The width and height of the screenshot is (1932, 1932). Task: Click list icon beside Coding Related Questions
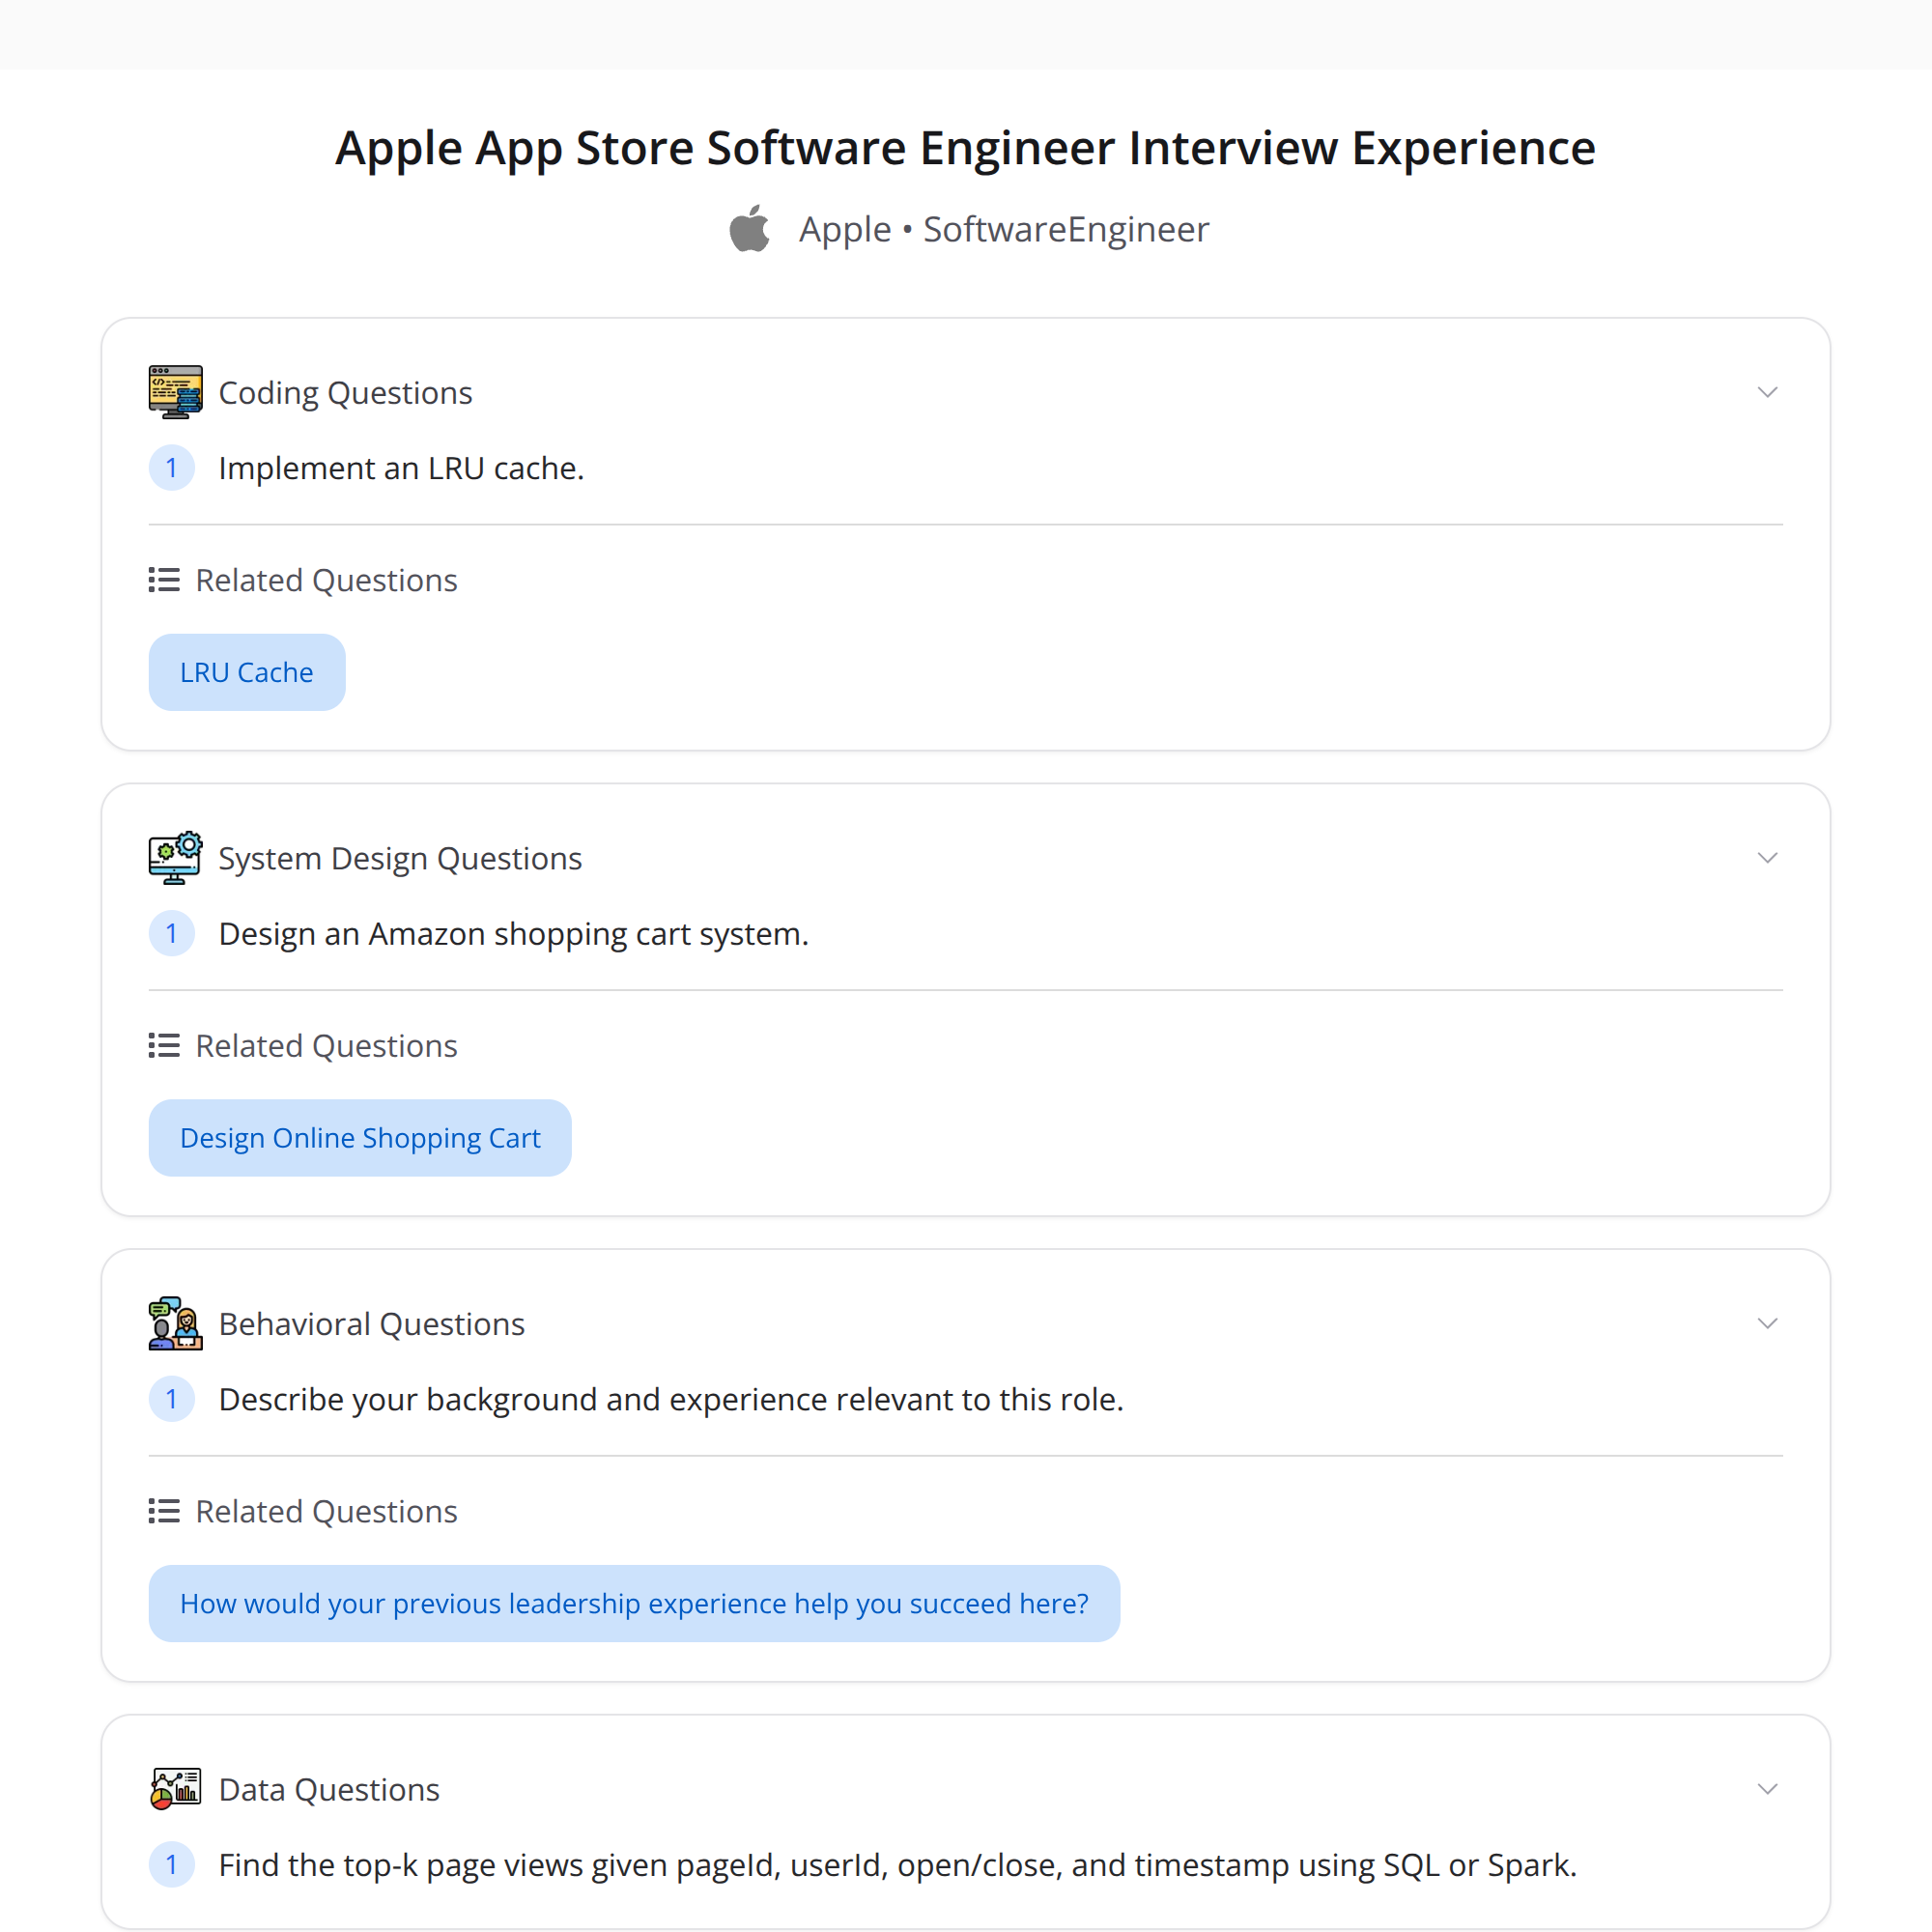[164, 580]
